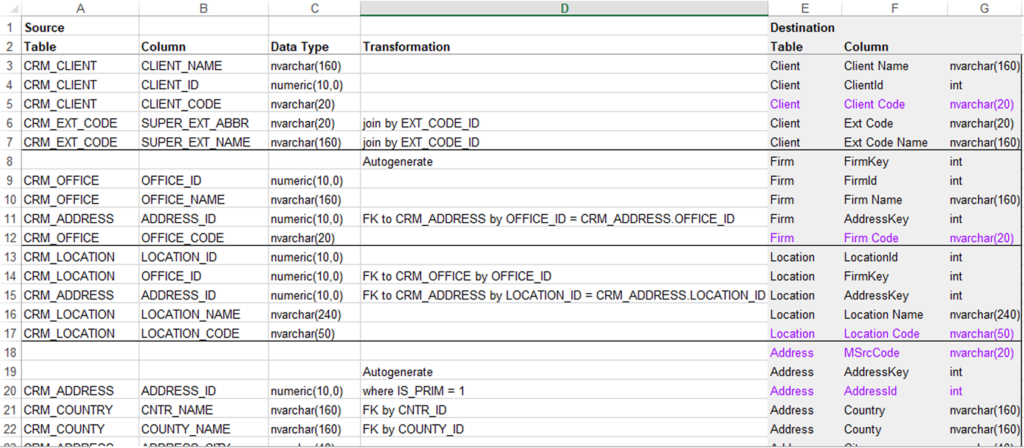Select column E header
Screen dimensions: 1024x448
coord(805,8)
